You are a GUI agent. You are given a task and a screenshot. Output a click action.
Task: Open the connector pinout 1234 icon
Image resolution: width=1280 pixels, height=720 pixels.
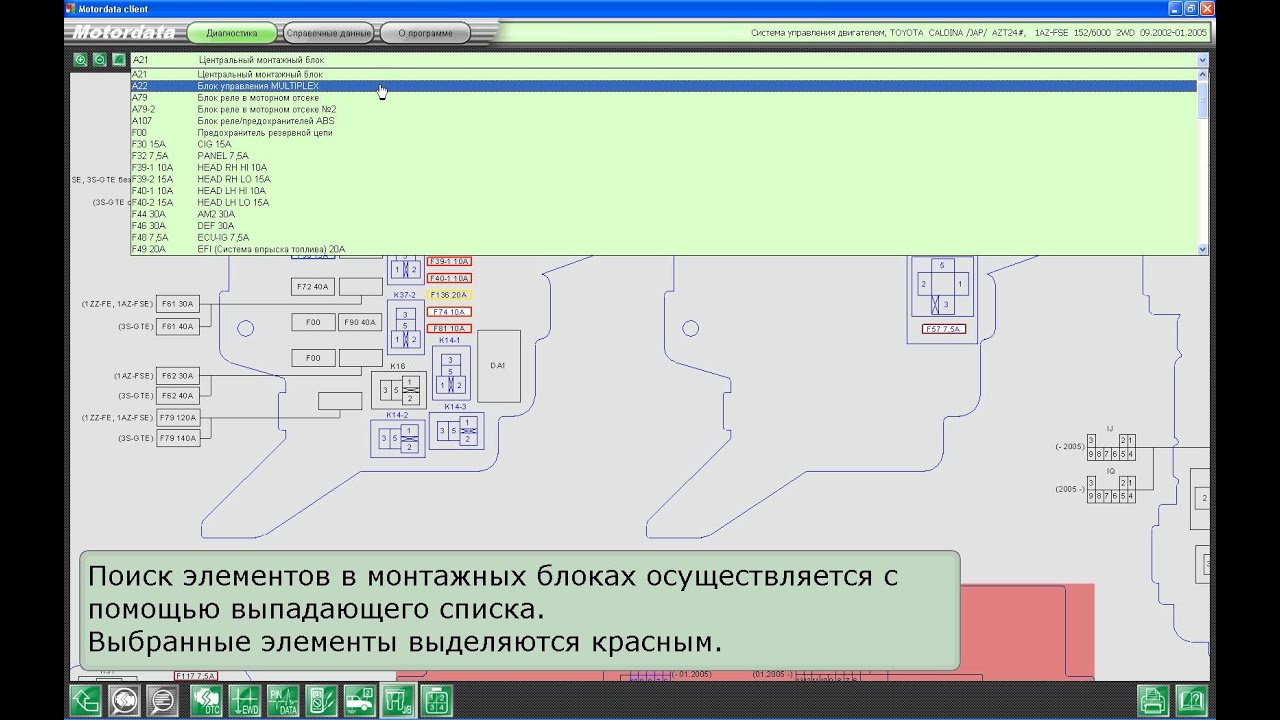pyautogui.click(x=436, y=700)
